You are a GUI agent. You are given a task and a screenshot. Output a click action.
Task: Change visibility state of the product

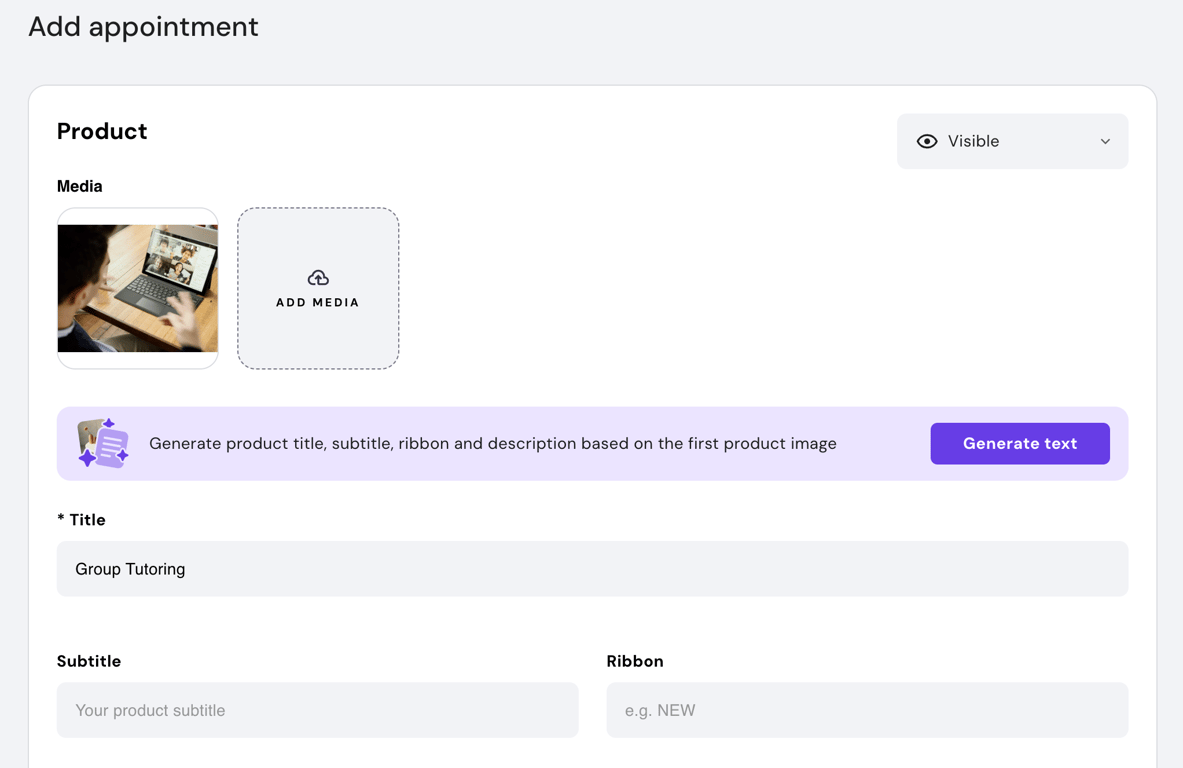click(1012, 141)
